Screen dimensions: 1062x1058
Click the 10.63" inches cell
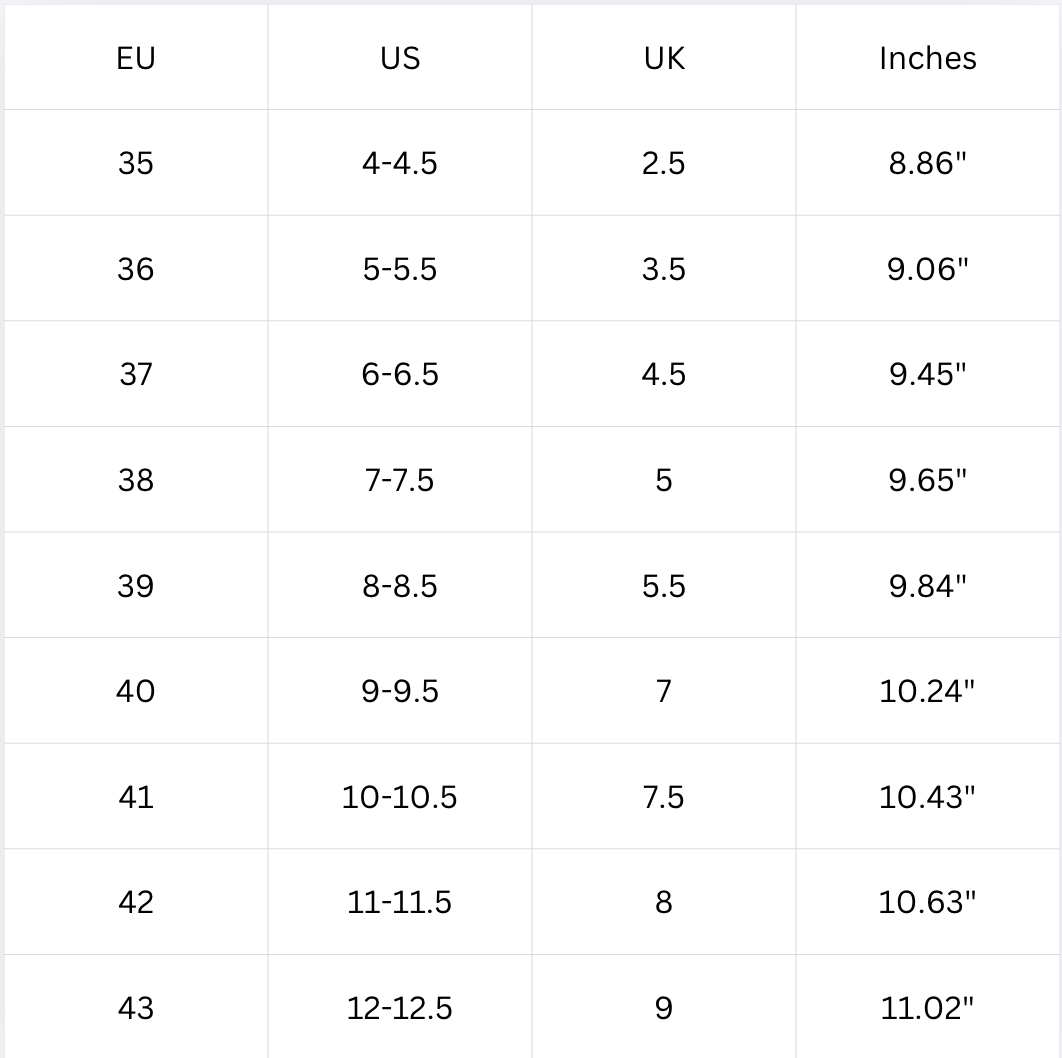(928, 902)
